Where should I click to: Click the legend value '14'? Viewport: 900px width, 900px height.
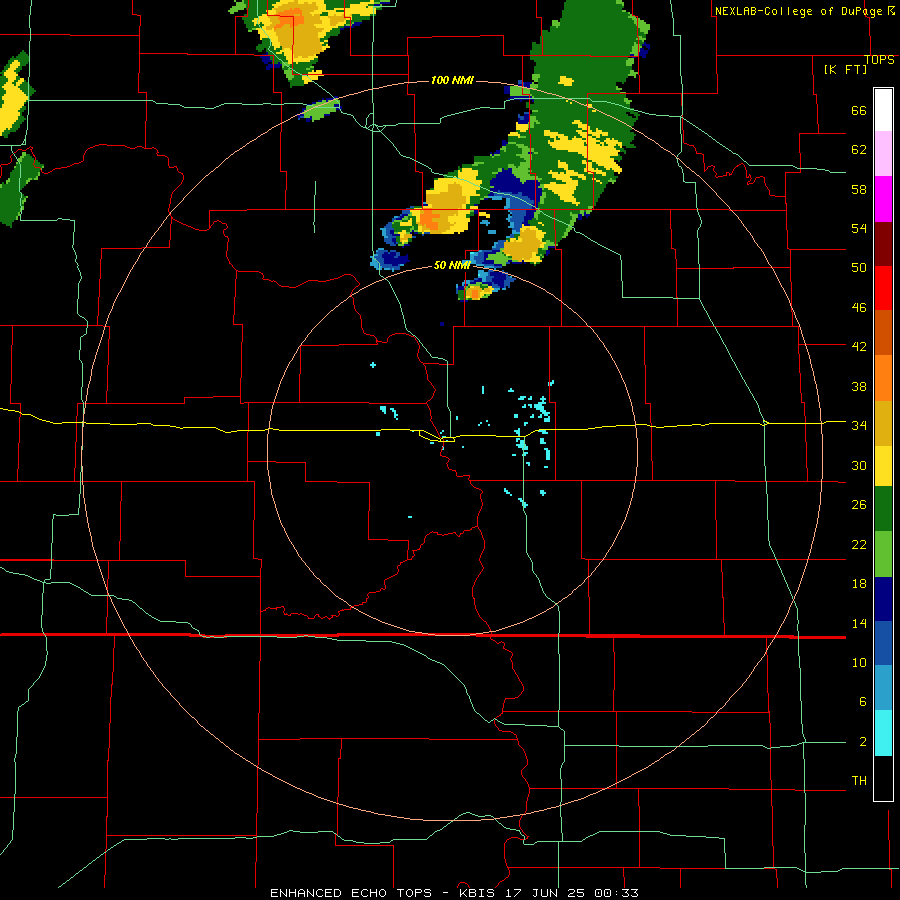point(859,623)
